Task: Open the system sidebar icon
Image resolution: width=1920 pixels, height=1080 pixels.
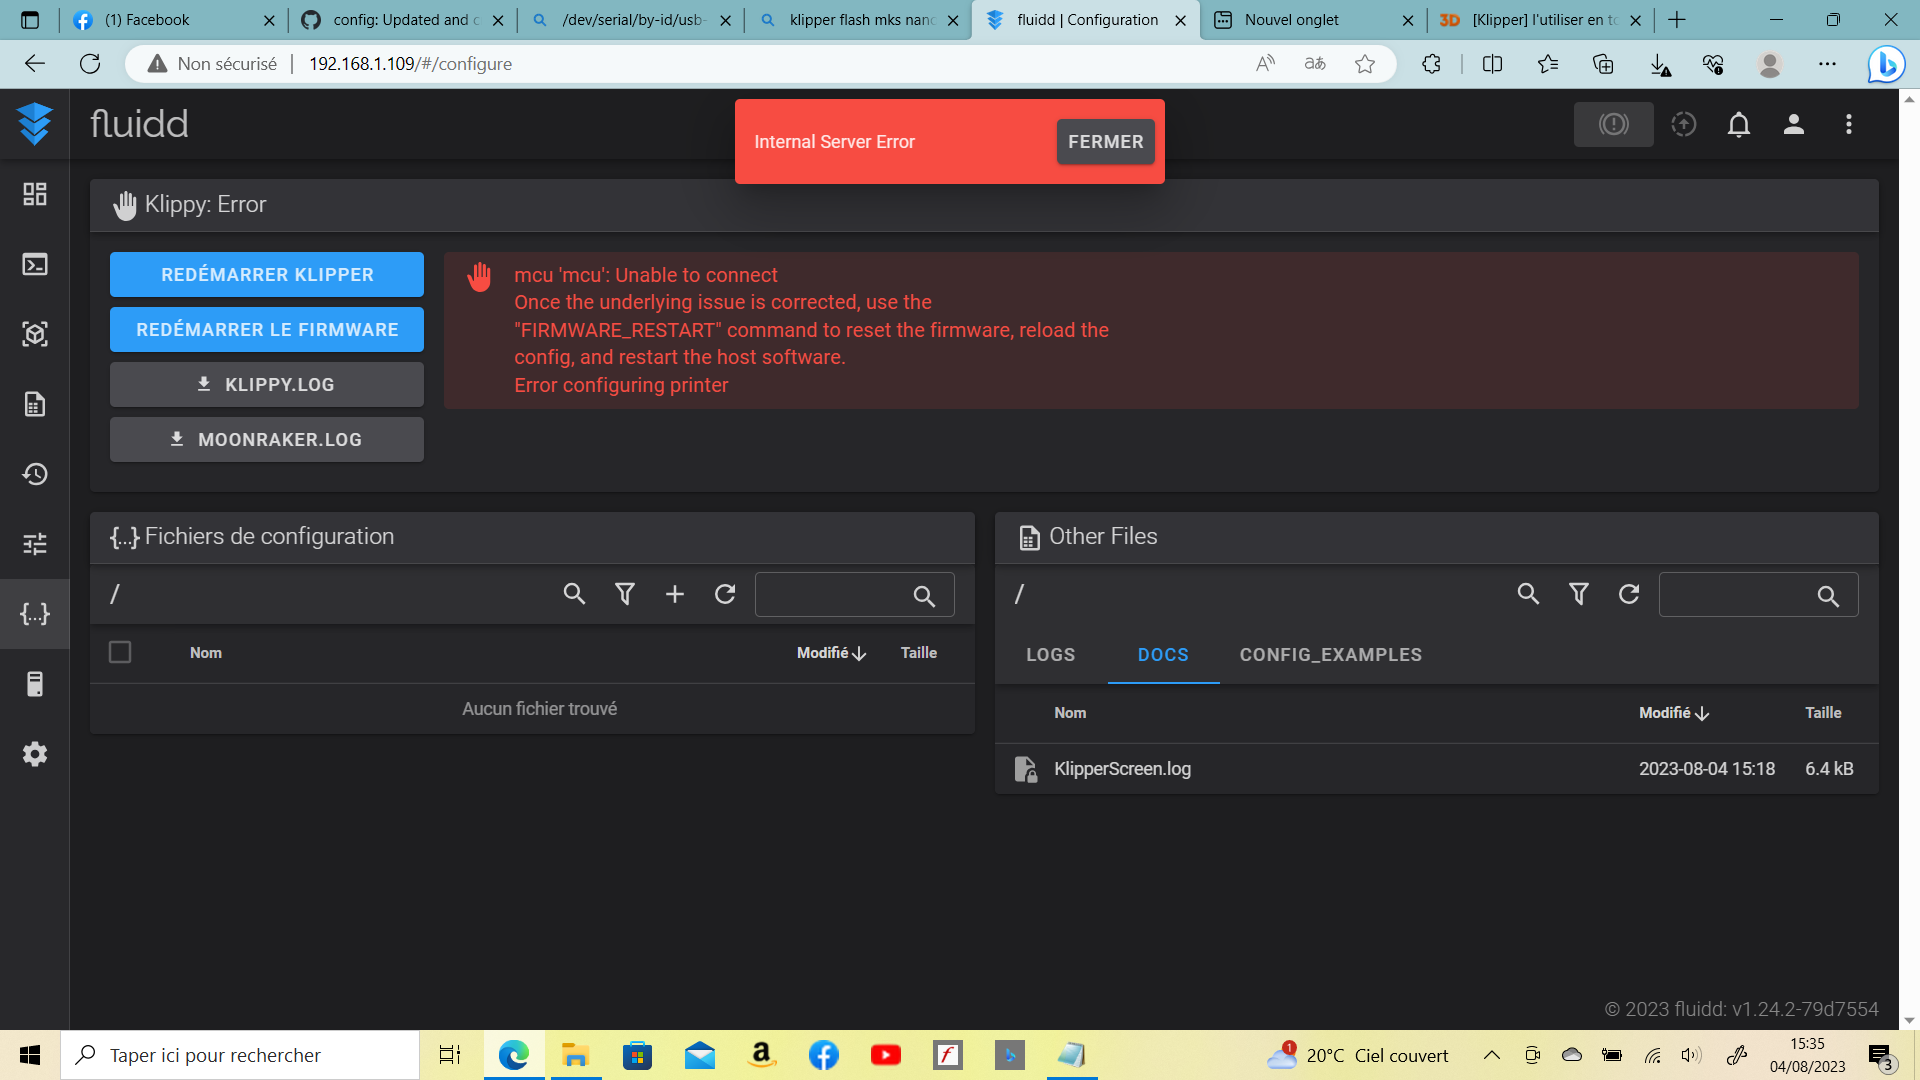Action: tap(35, 684)
